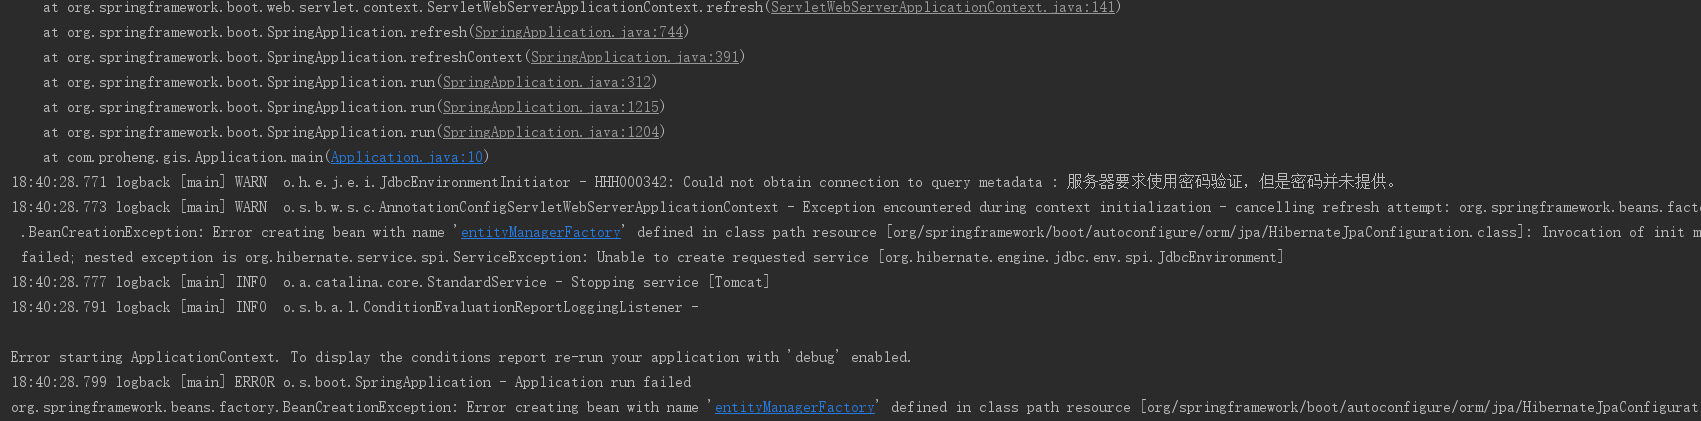Open the SpringApplication.java:1204 stack link
1701x421 pixels.
[x=551, y=132]
